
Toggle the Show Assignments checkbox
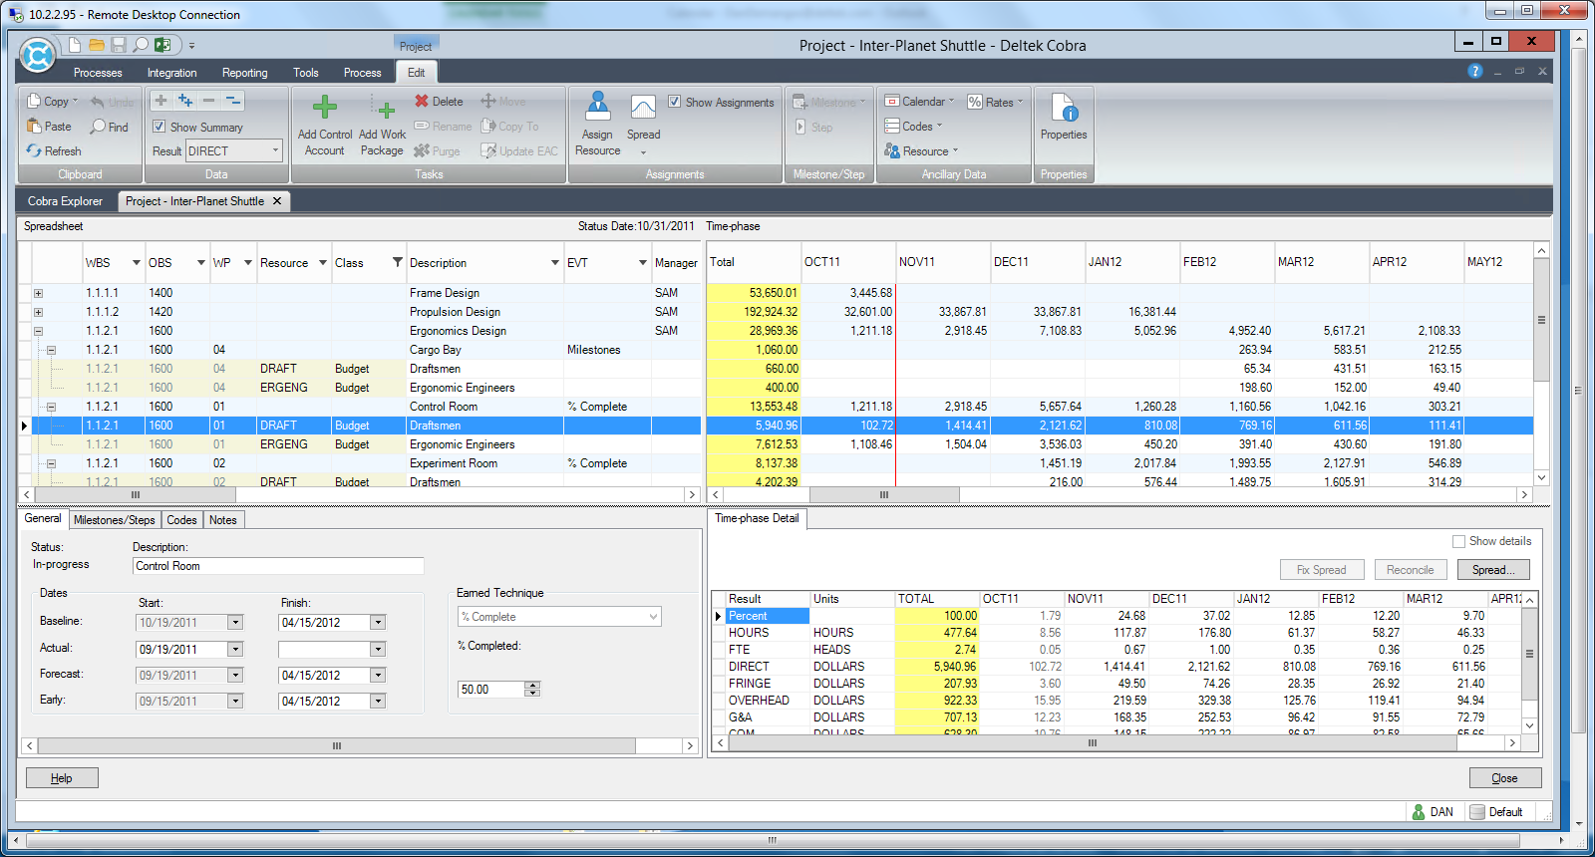coord(675,102)
